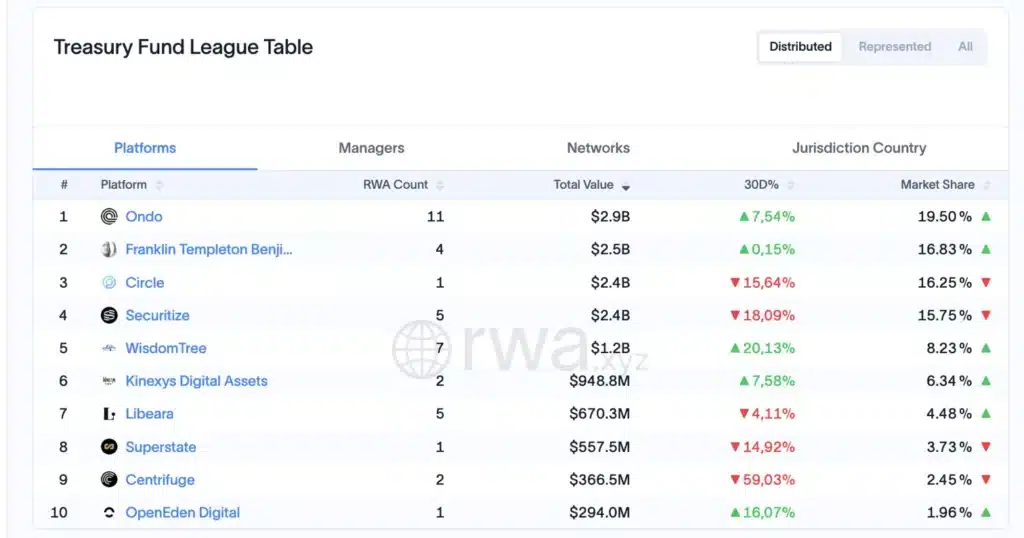This screenshot has width=1024, height=538.
Task: Click Ondo's $2.9B total value
Action: tap(610, 217)
